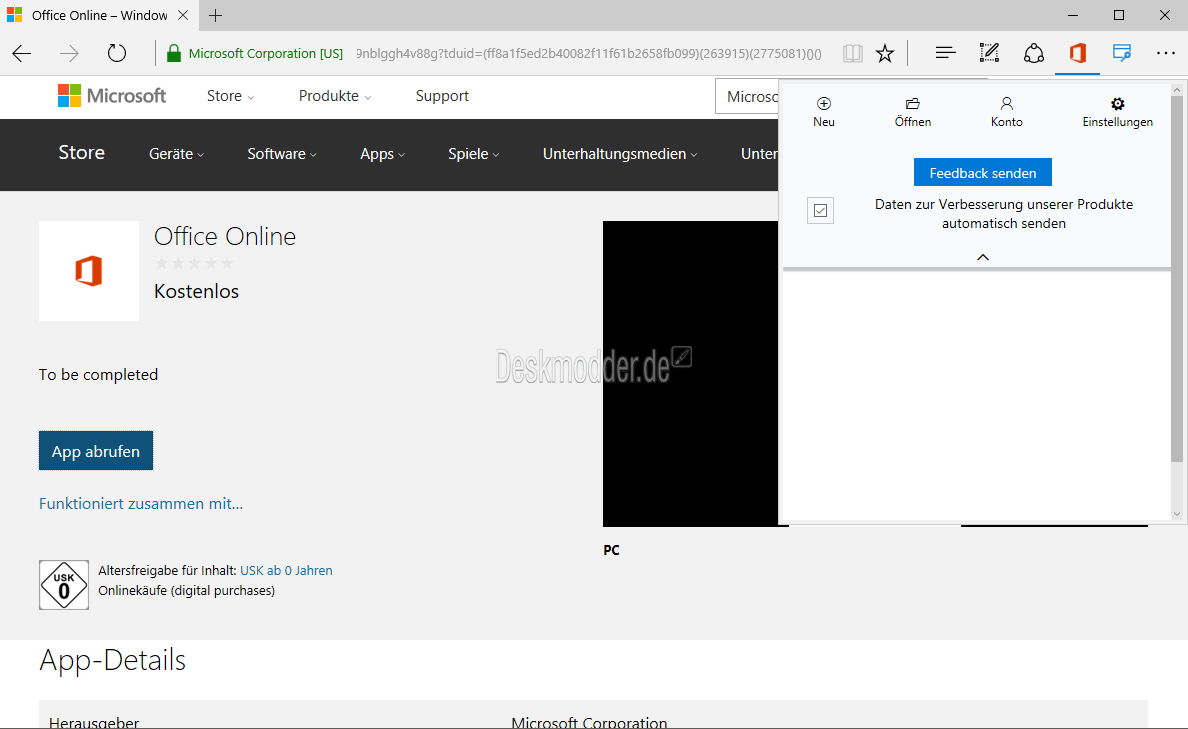1188x729 pixels.
Task: Click the Store heading in dark bar
Action: point(81,152)
